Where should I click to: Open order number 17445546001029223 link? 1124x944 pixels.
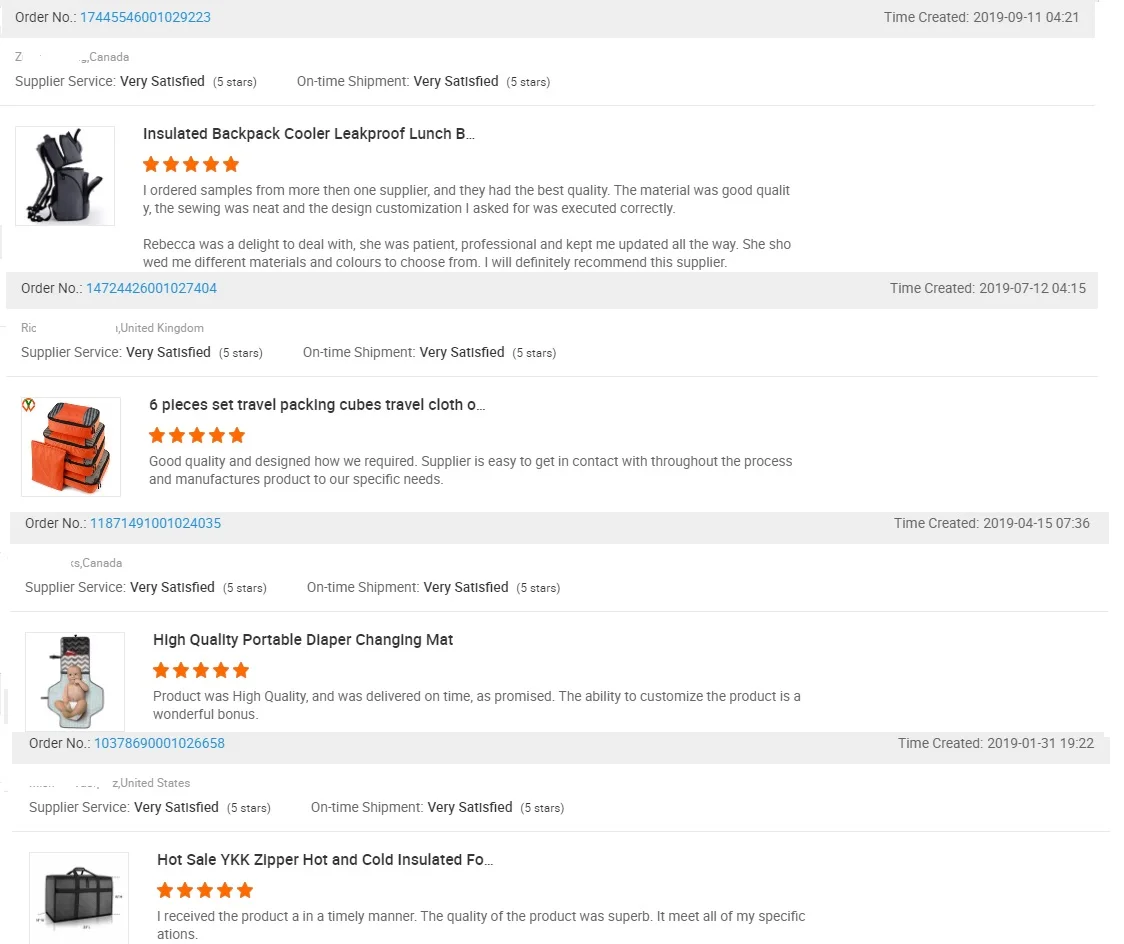pos(145,17)
